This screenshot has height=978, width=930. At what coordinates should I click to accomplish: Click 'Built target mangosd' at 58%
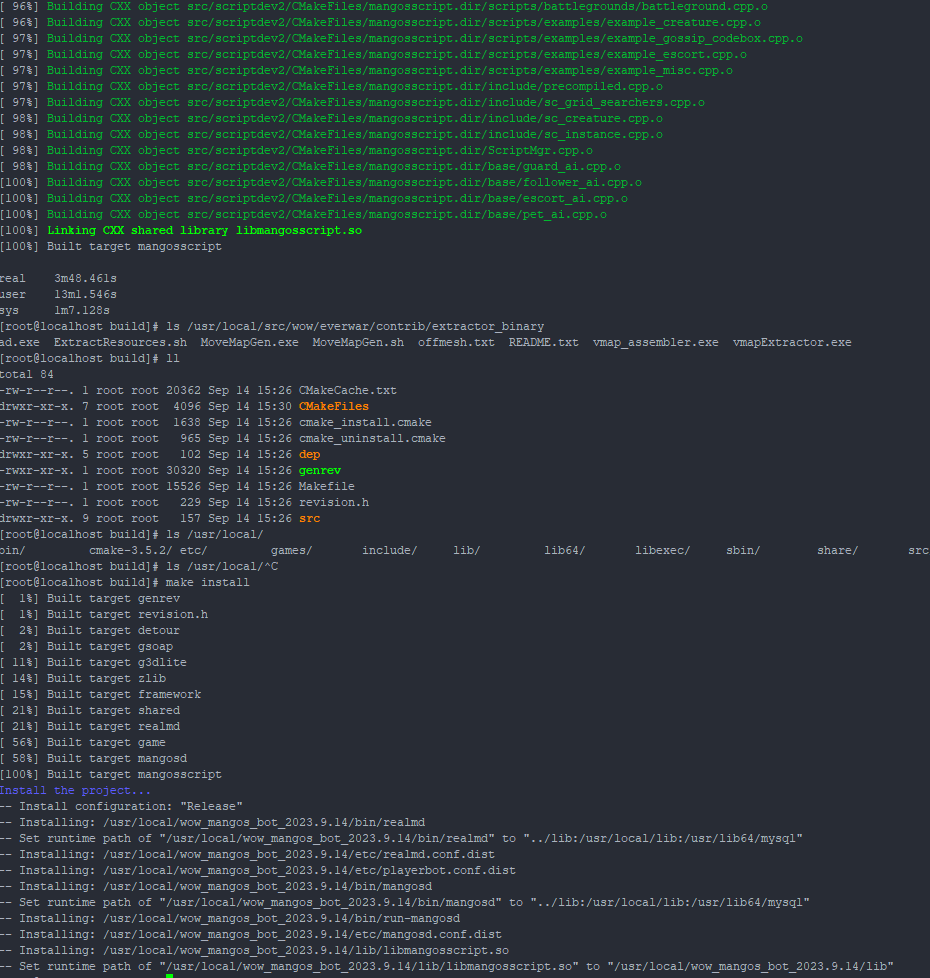tap(116, 758)
